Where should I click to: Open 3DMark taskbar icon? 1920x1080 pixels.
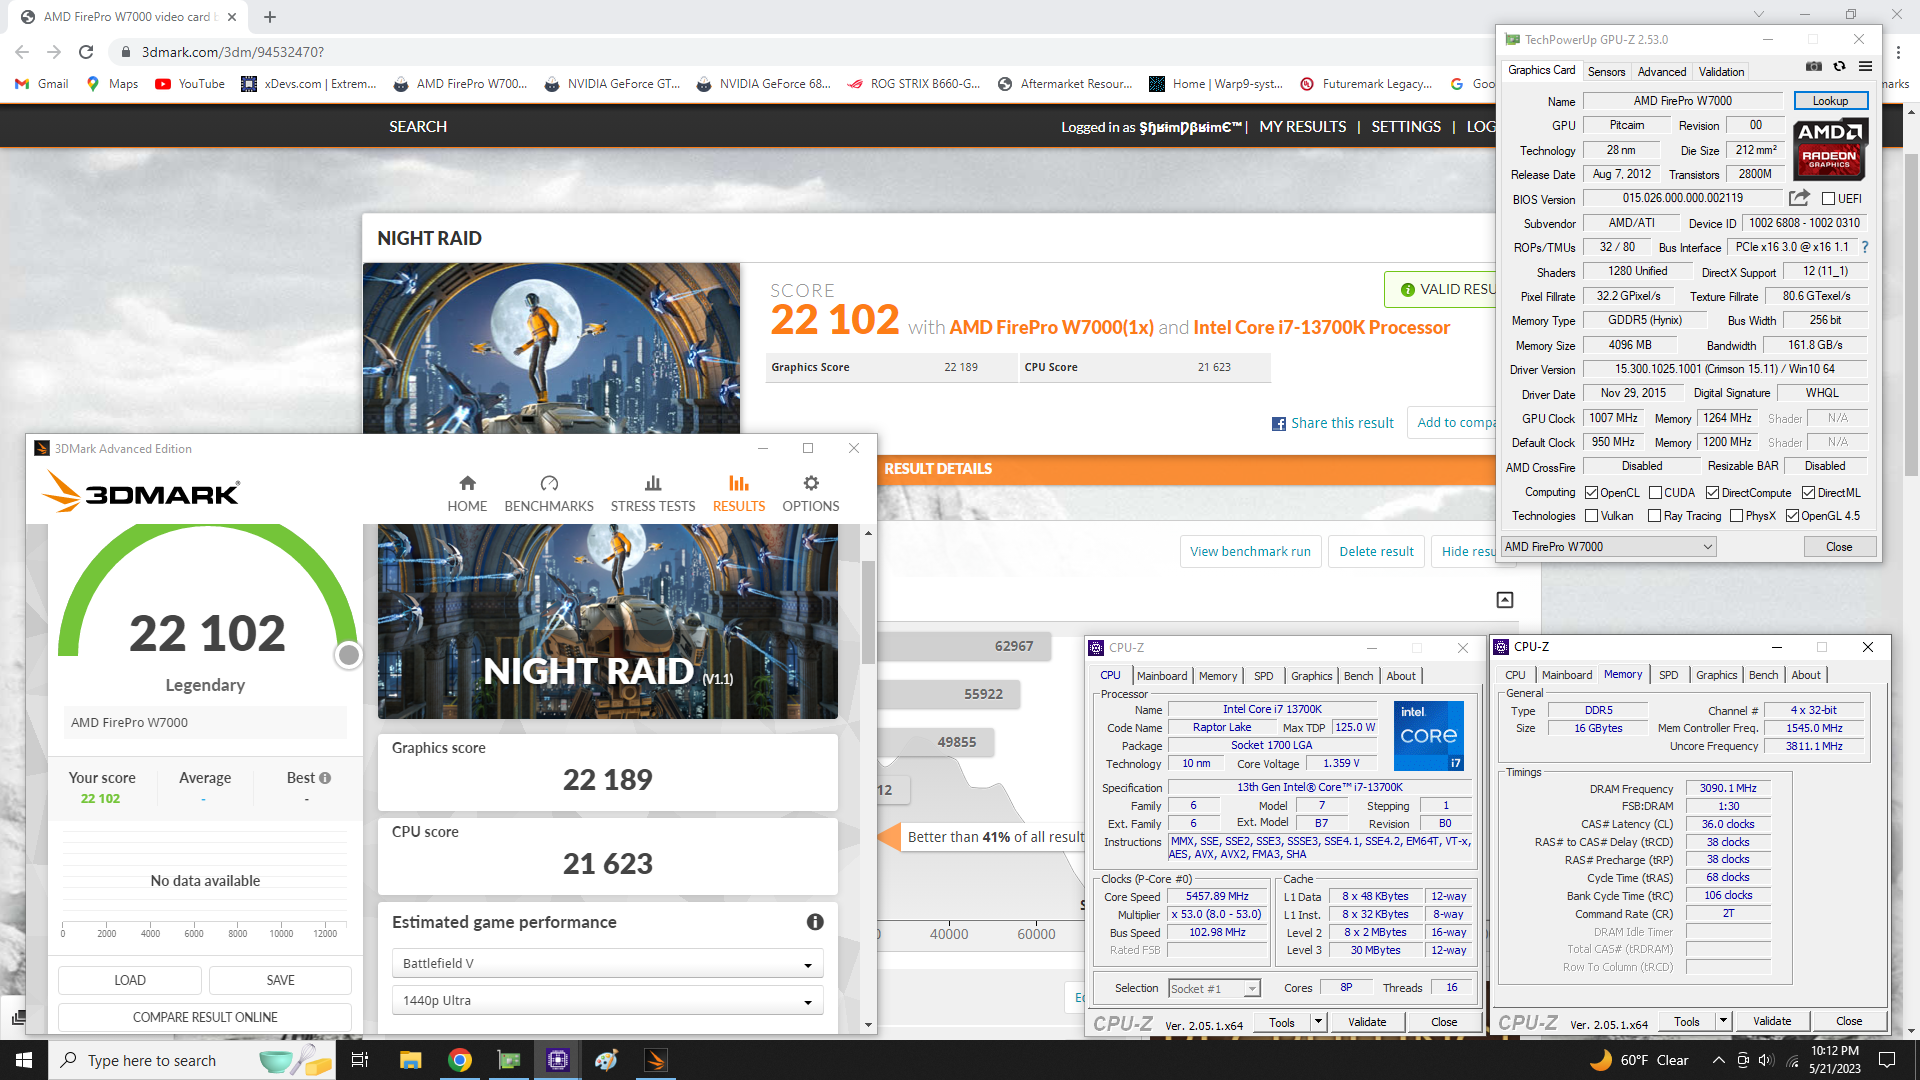656,1060
